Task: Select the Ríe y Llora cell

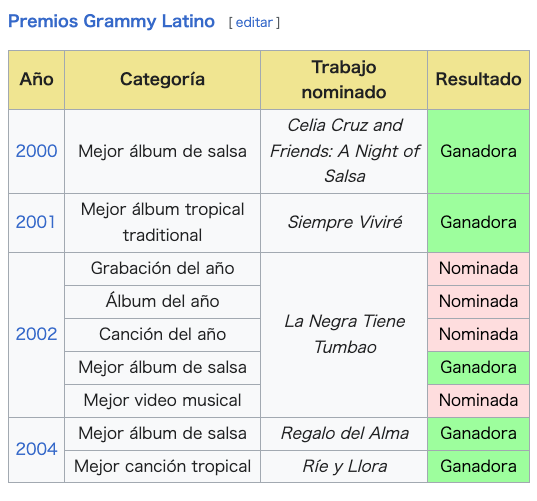Action: 344,466
